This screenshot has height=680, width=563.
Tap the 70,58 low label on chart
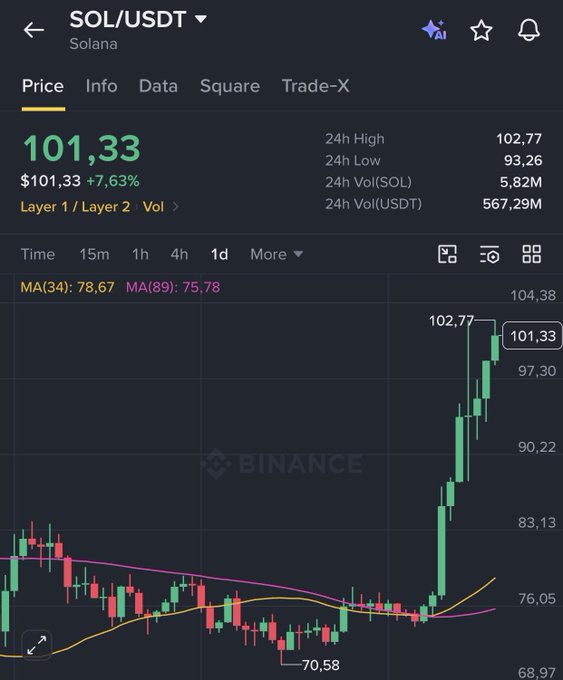click(x=321, y=665)
